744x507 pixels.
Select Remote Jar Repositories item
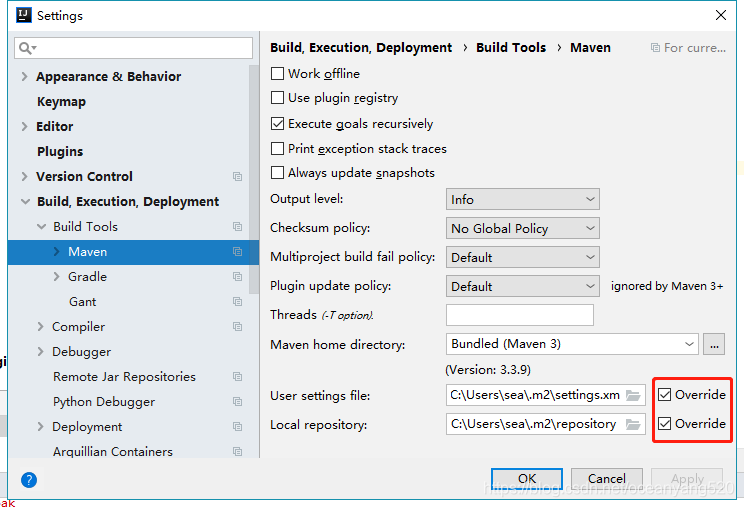124,377
